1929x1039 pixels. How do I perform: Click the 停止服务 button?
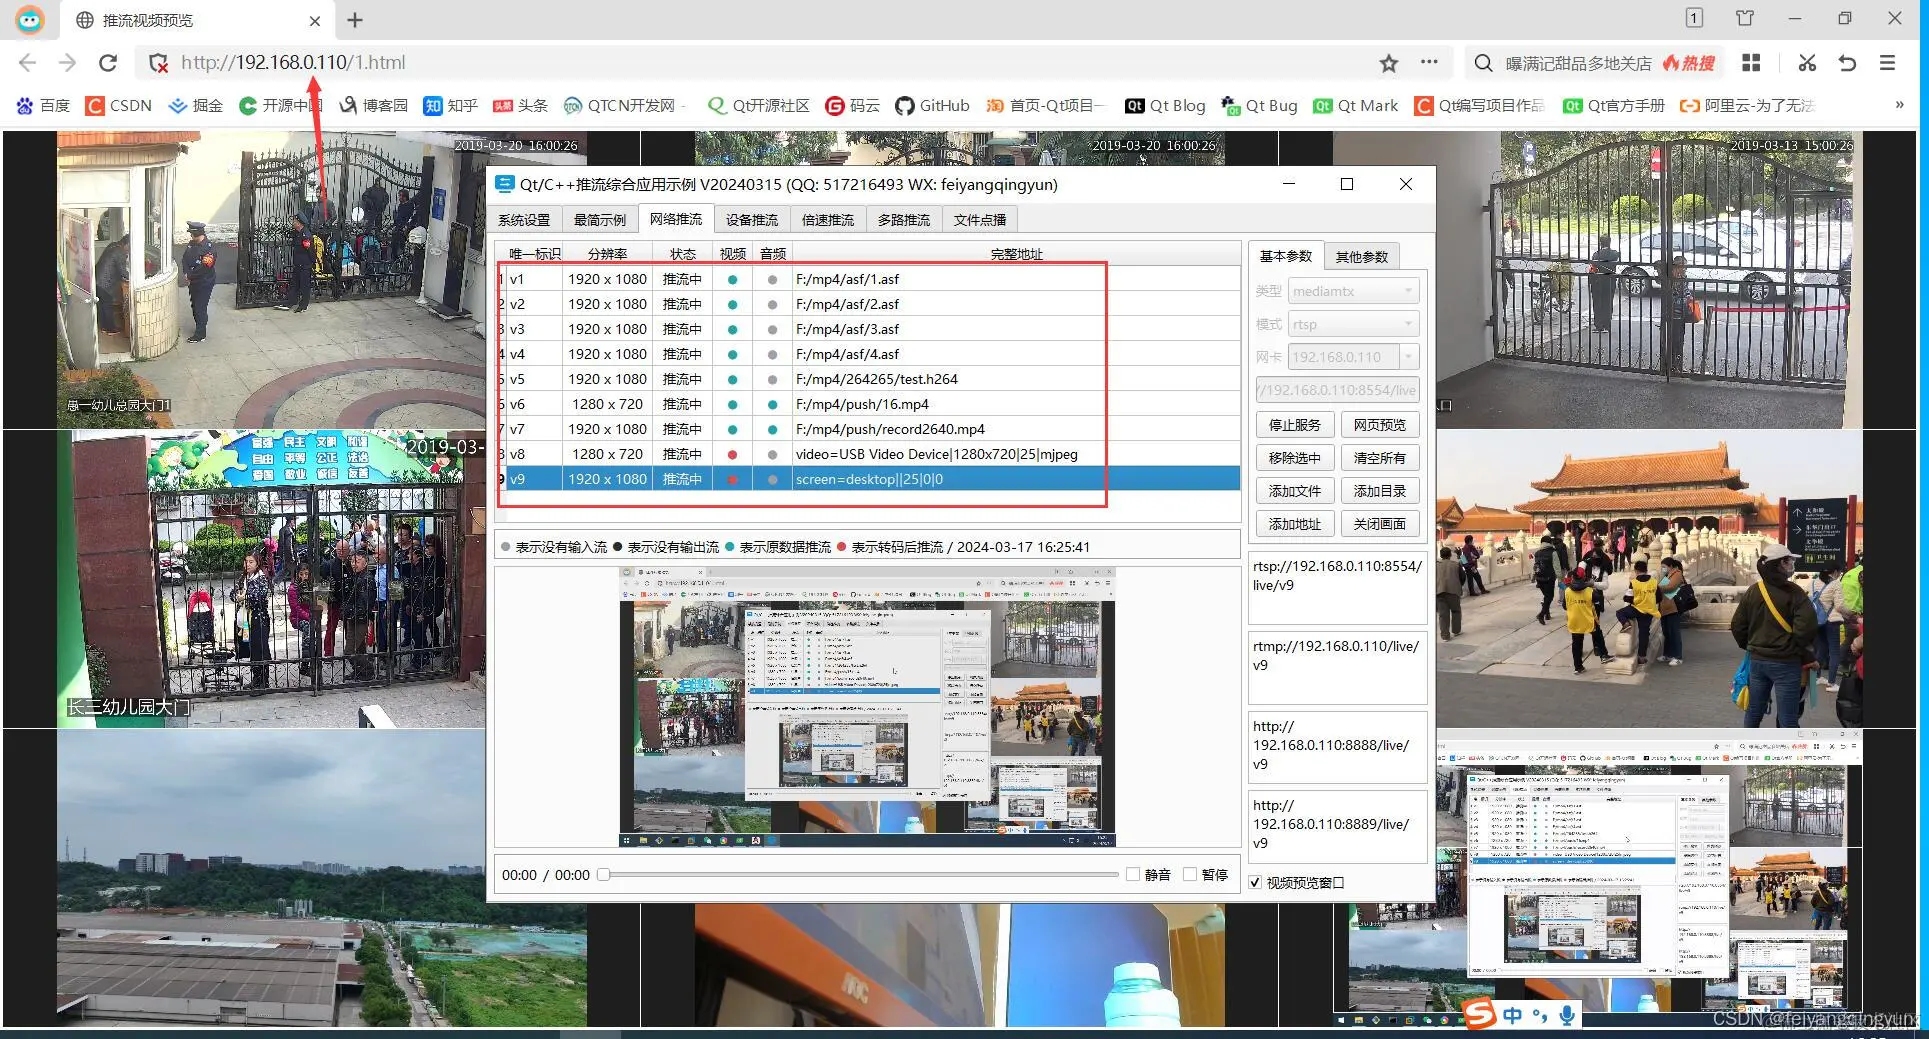(x=1294, y=424)
